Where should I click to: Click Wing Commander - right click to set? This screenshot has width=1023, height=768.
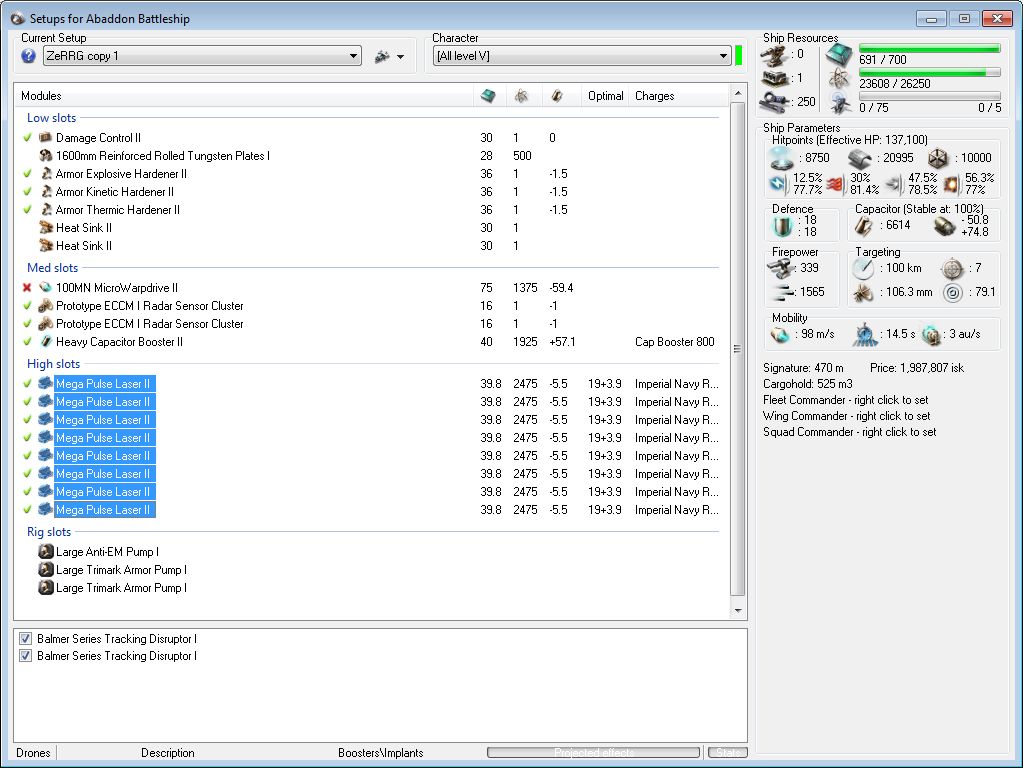click(x=847, y=416)
